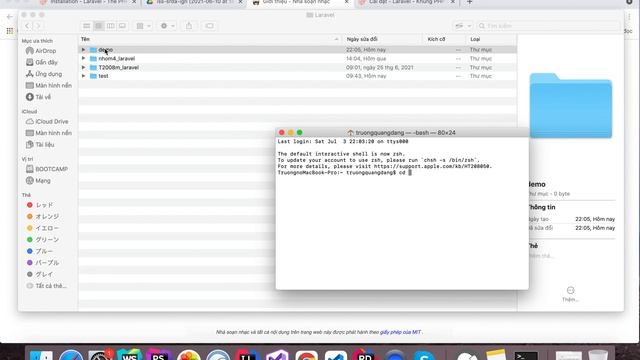Sort by Ngày sửa đổi column
Image resolution: width=640 pixels, height=360 pixels.
click(383, 39)
